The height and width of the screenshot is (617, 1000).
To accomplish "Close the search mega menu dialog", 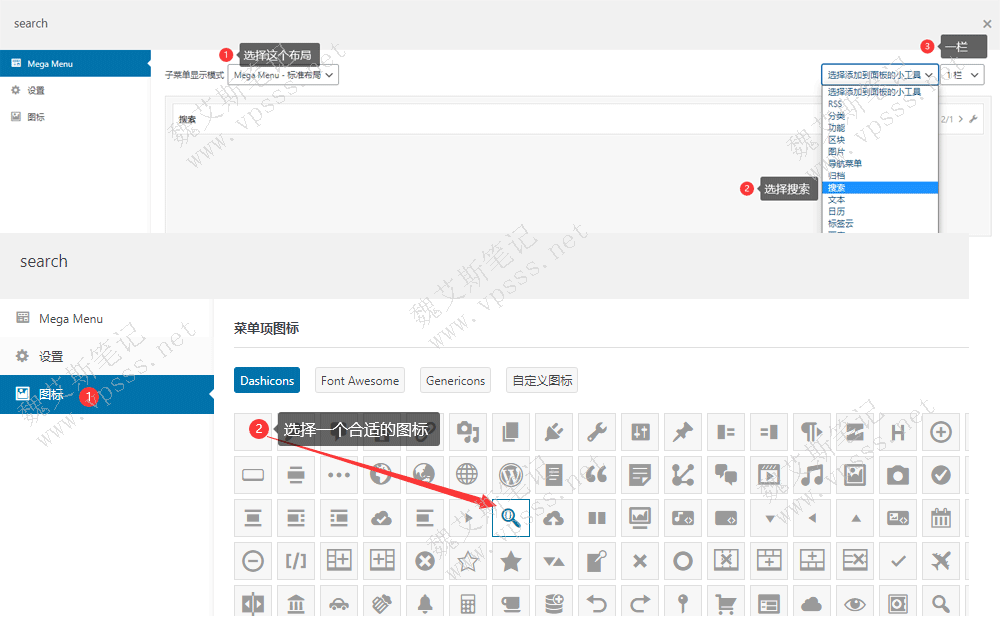I will [x=987, y=24].
